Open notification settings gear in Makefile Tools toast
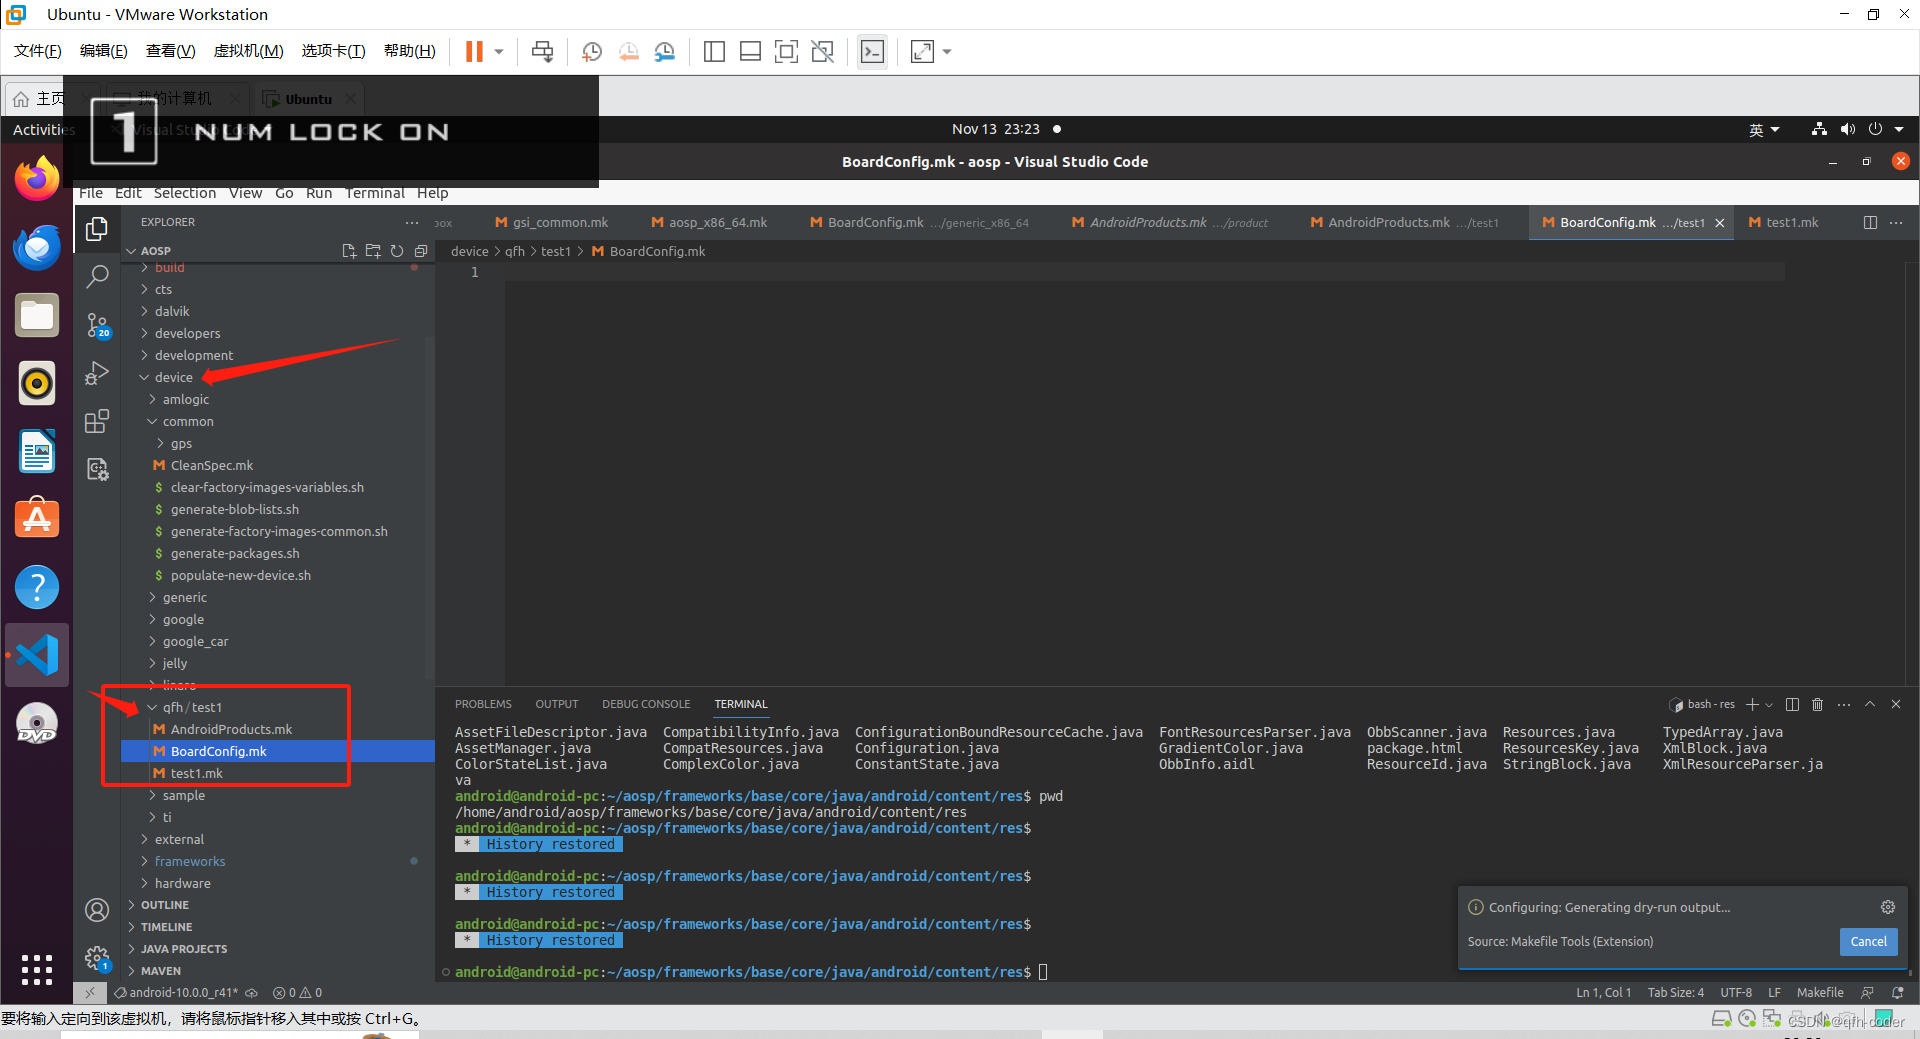 pos(1888,907)
